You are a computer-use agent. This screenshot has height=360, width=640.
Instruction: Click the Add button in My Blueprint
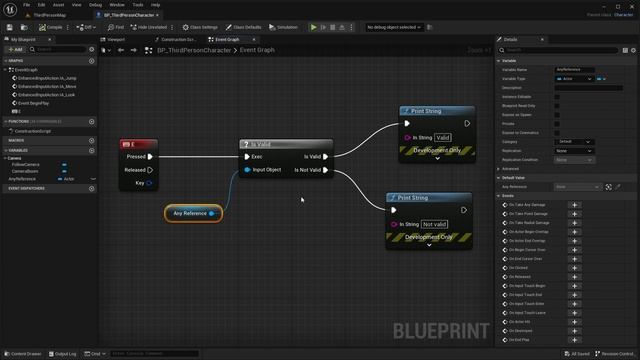click(x=16, y=49)
